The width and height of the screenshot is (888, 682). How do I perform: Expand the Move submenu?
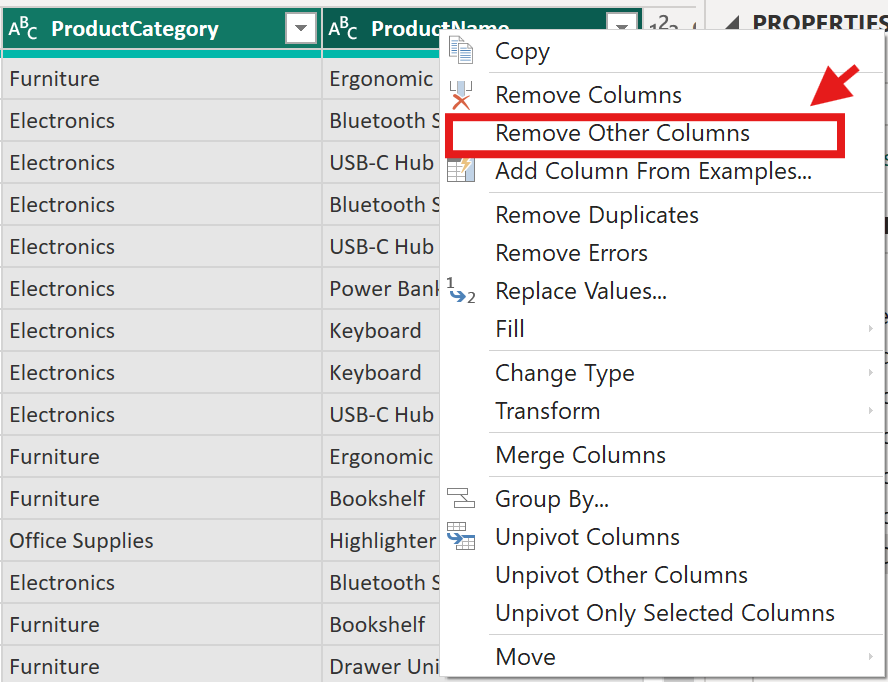pos(870,657)
